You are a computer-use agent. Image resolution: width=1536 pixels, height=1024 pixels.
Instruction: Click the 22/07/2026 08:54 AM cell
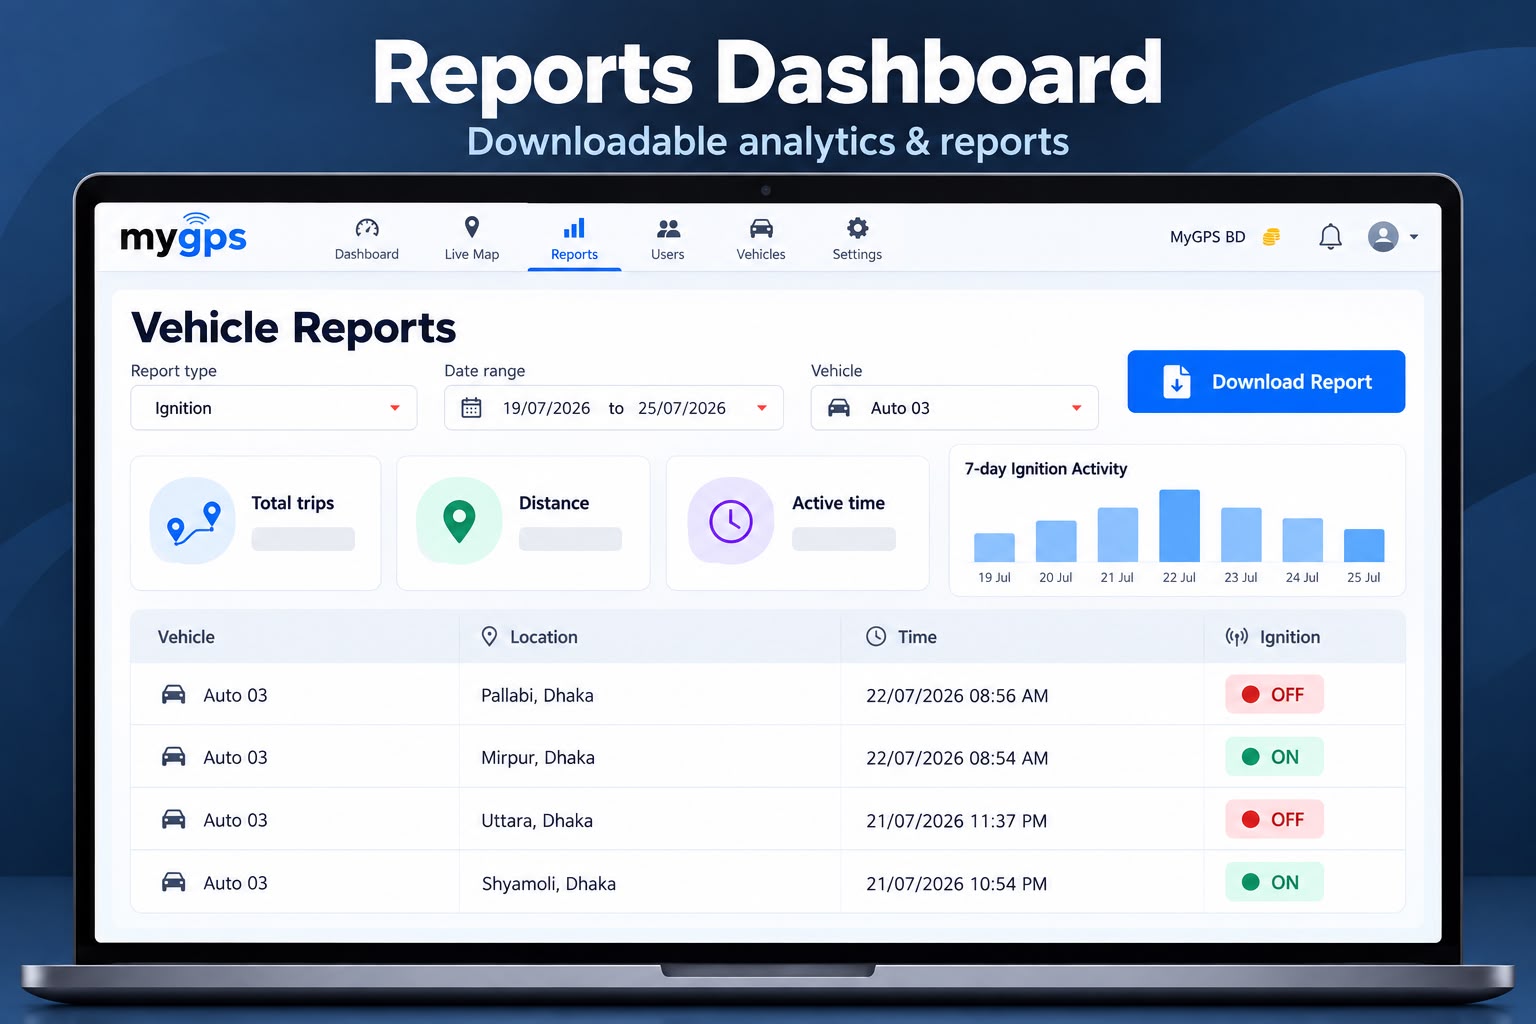957,758
